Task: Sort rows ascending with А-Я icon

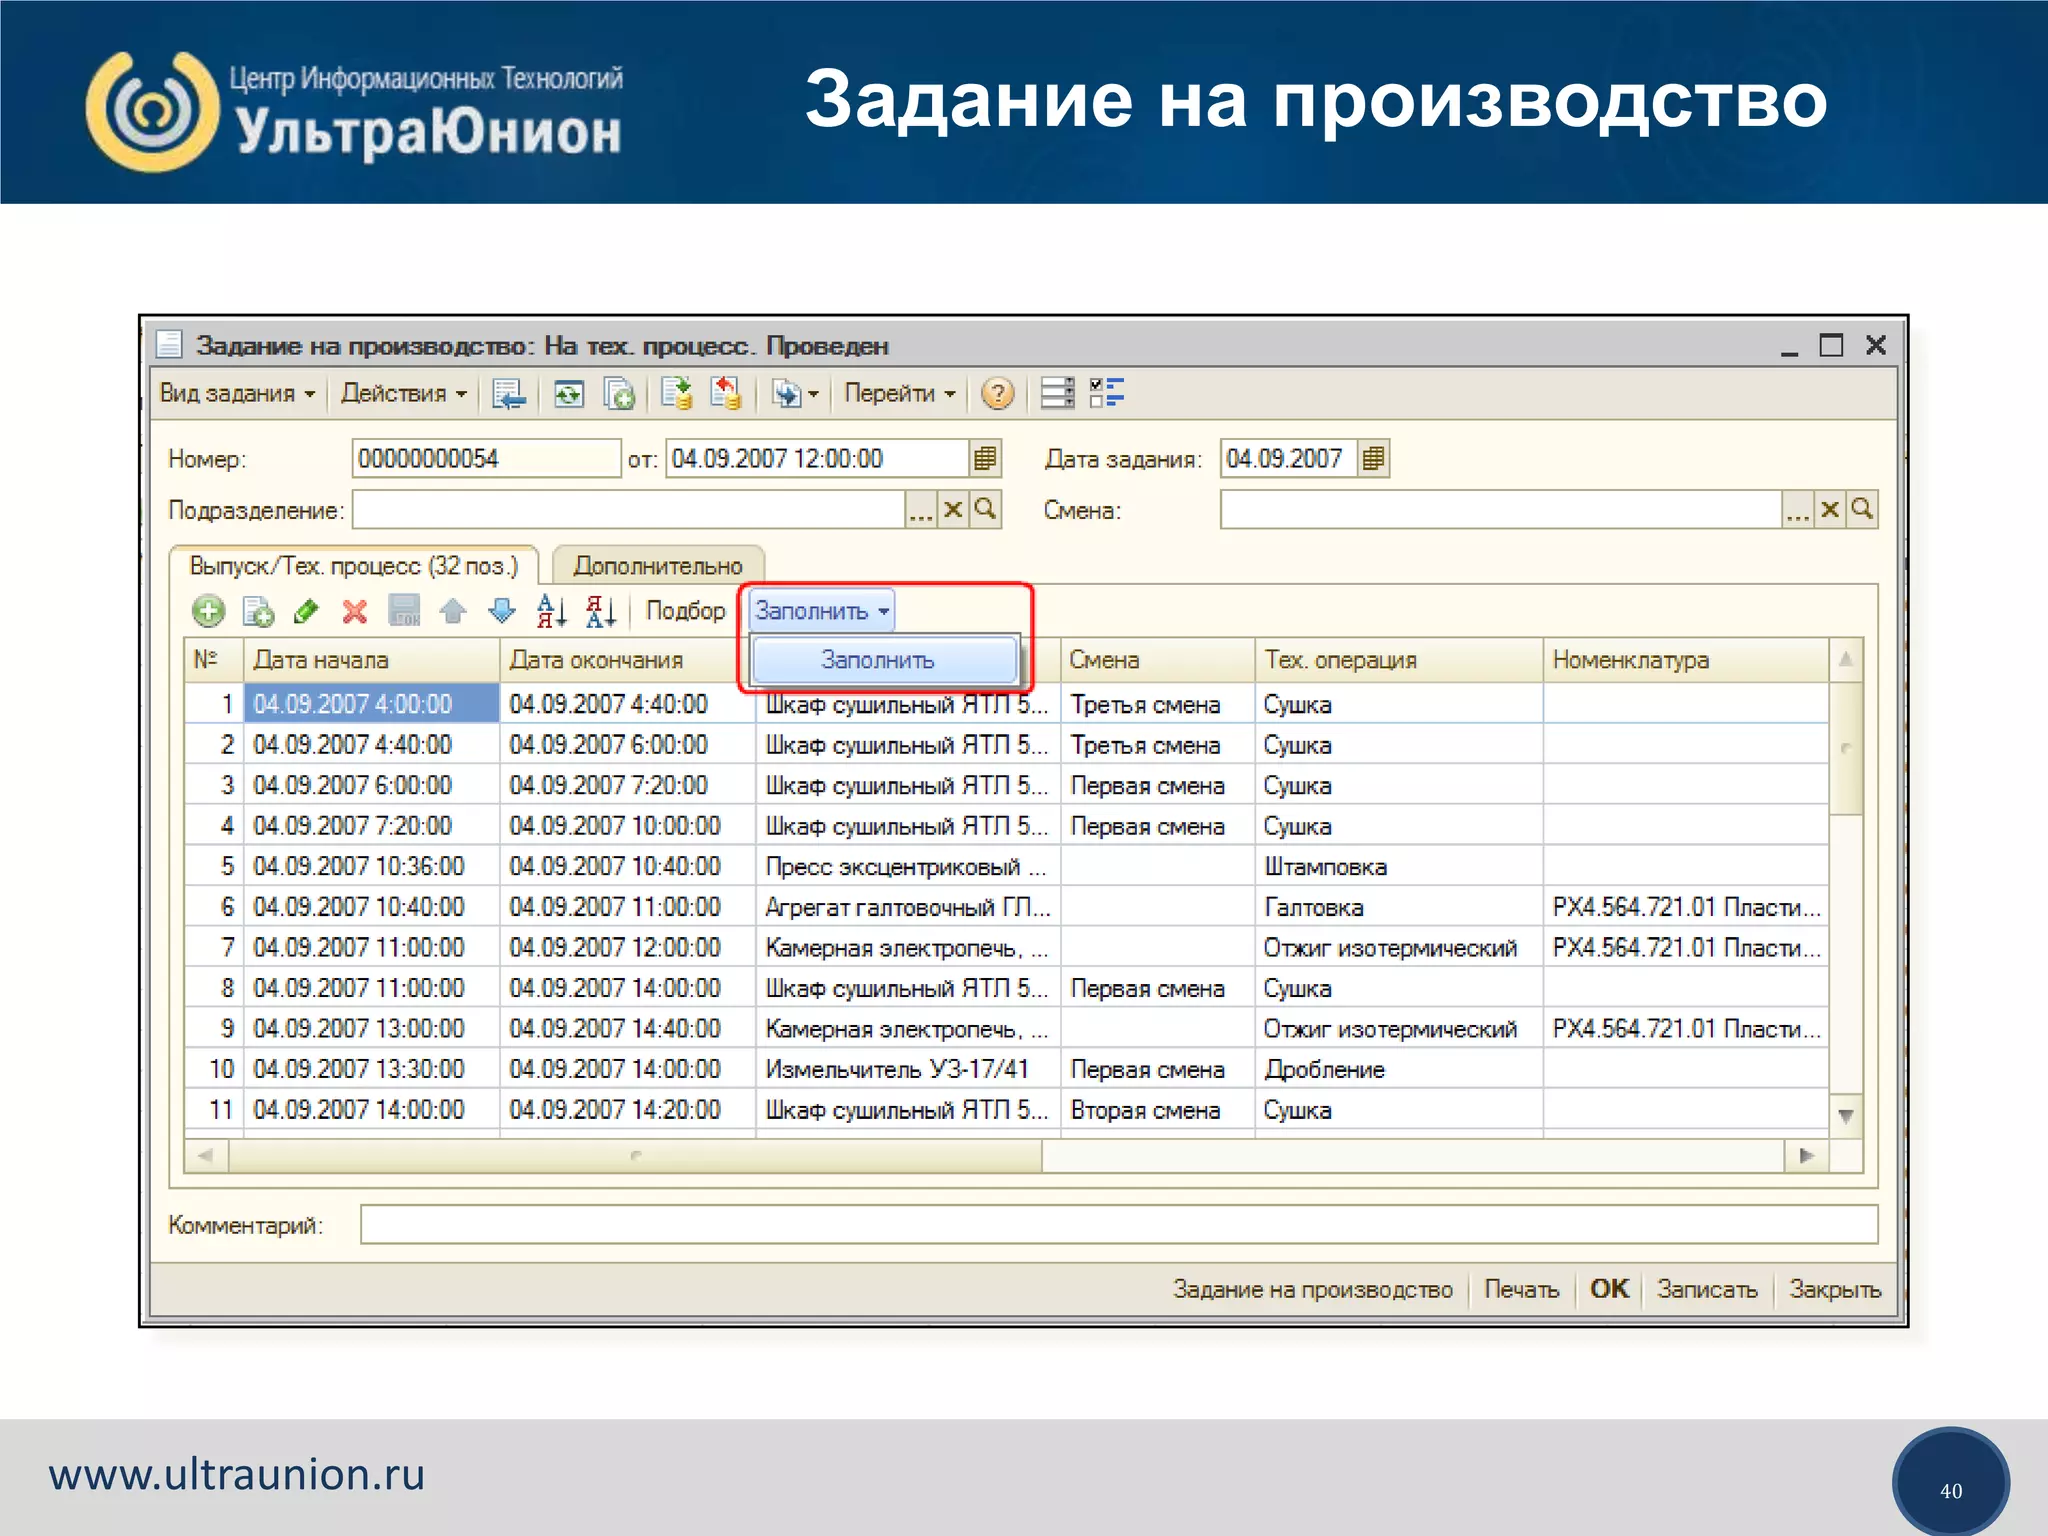Action: click(x=551, y=611)
